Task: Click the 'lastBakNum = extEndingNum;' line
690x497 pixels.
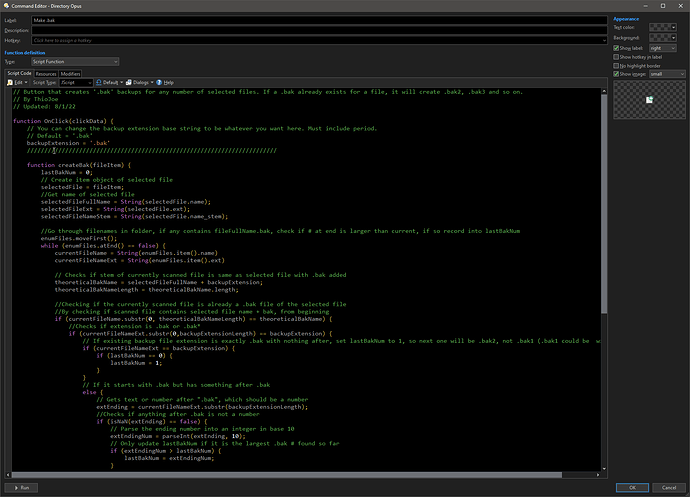Action: pos(169,458)
